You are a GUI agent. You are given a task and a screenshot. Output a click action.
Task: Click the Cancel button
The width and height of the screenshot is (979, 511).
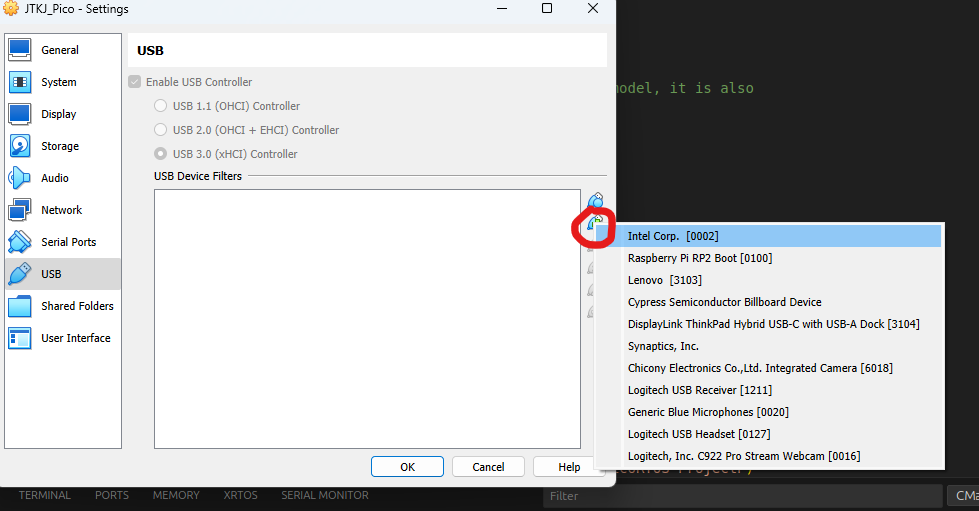click(x=488, y=467)
